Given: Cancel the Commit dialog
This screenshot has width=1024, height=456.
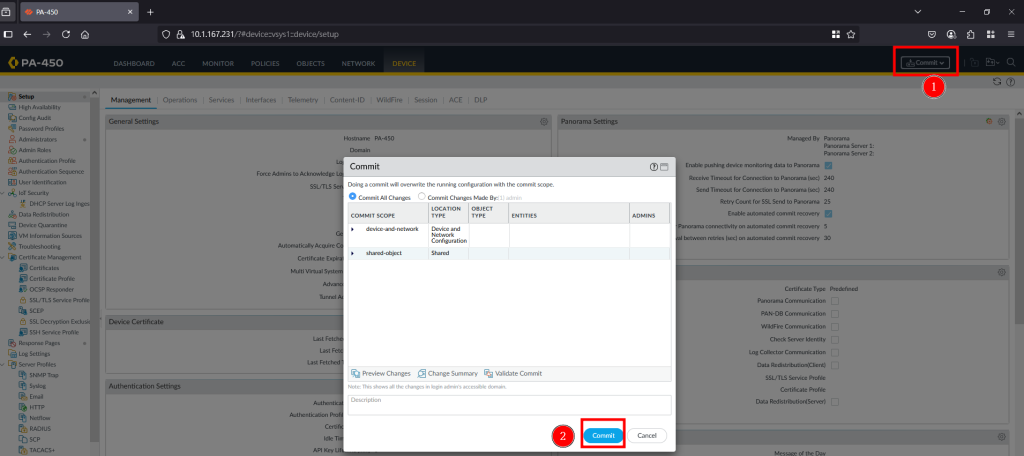Looking at the screenshot, I should [x=647, y=435].
